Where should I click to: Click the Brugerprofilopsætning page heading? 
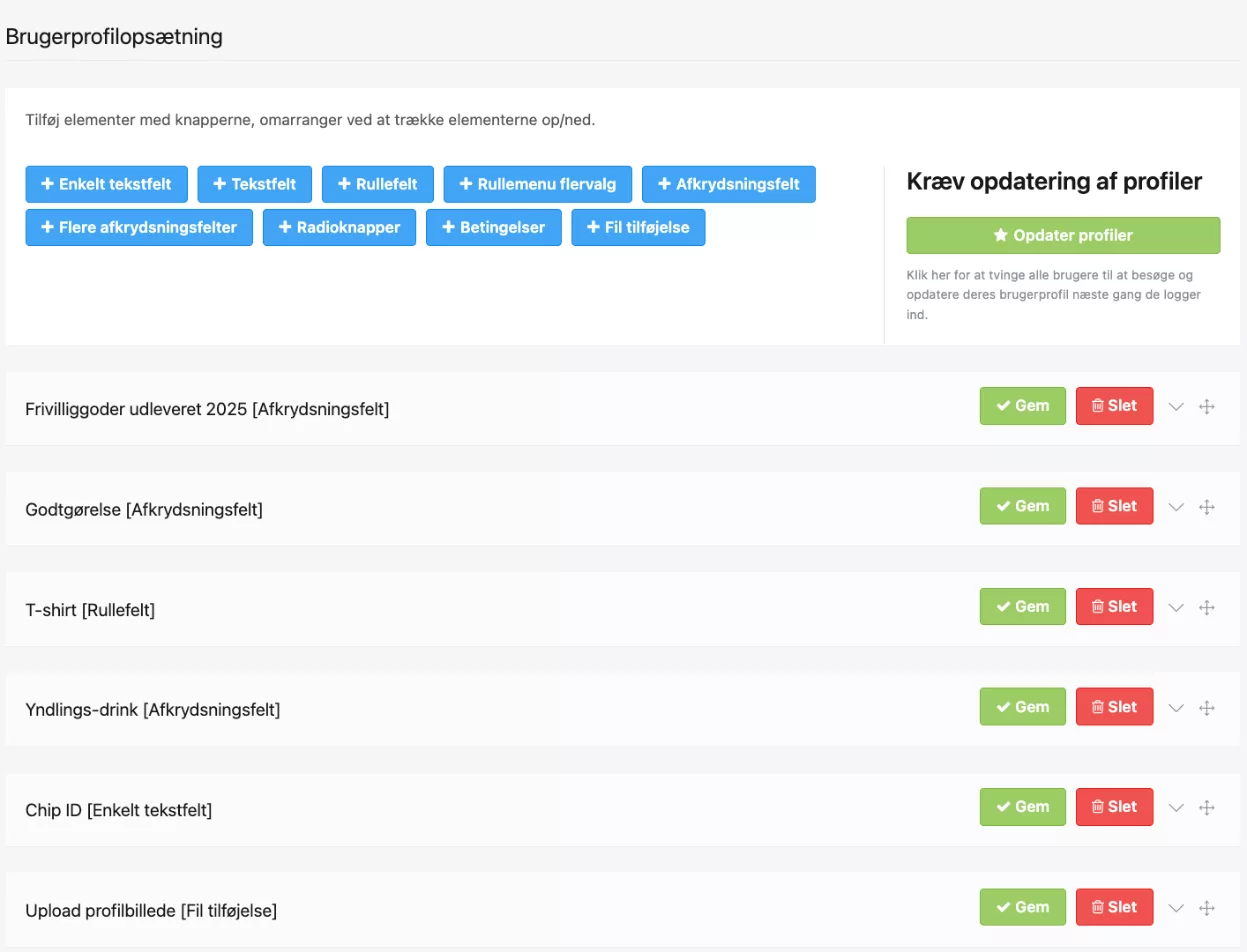pyautogui.click(x=114, y=37)
